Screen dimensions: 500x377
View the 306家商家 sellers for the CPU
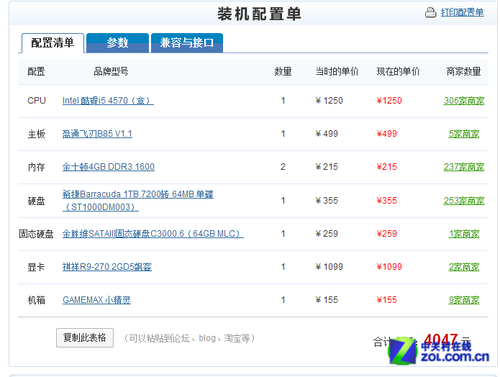point(464,101)
